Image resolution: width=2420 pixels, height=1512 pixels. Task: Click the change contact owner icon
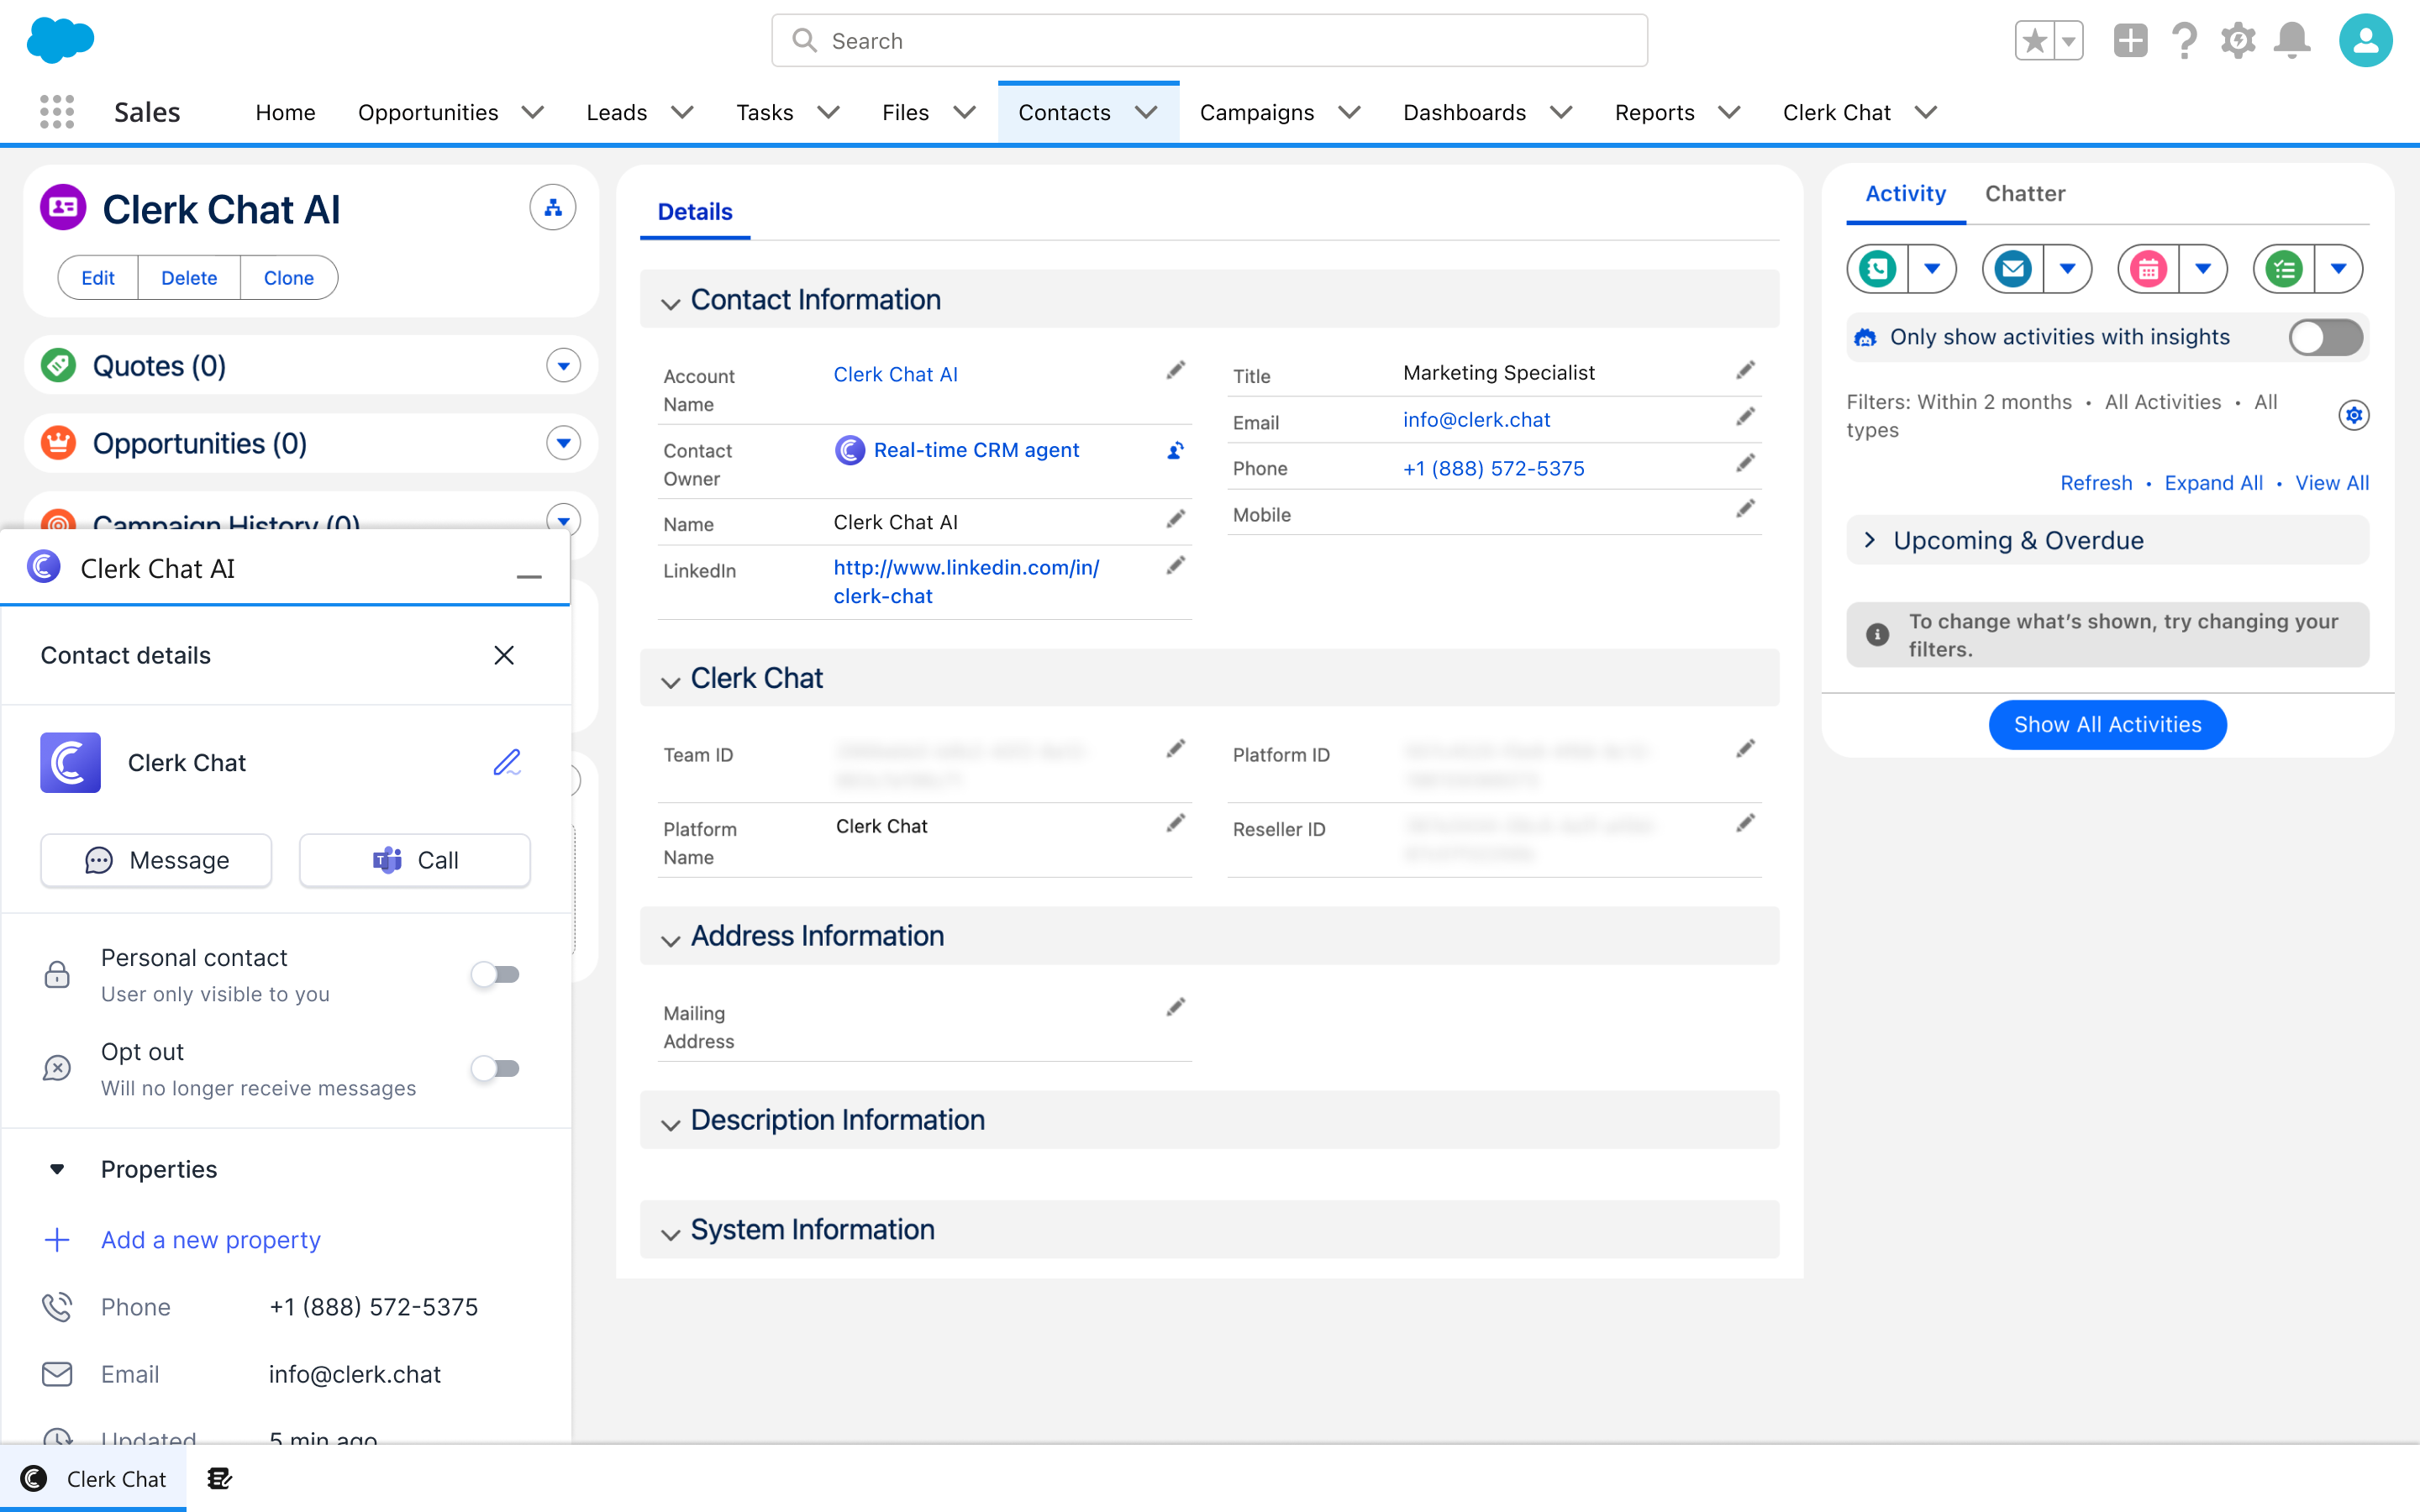(x=1175, y=451)
